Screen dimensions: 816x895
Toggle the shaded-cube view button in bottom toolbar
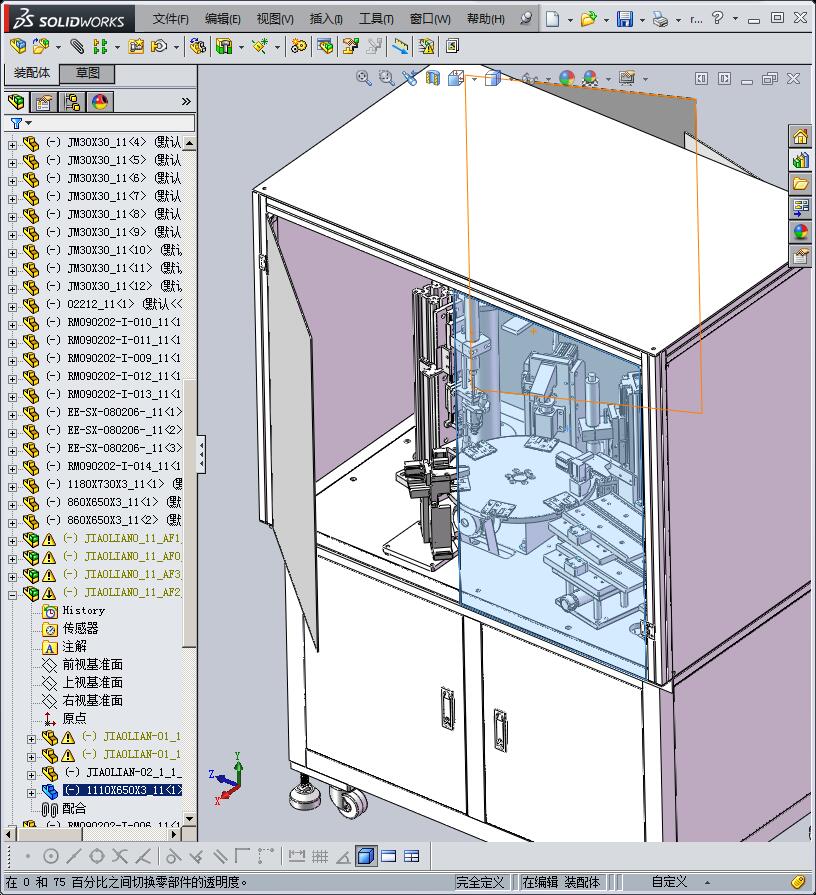click(366, 856)
